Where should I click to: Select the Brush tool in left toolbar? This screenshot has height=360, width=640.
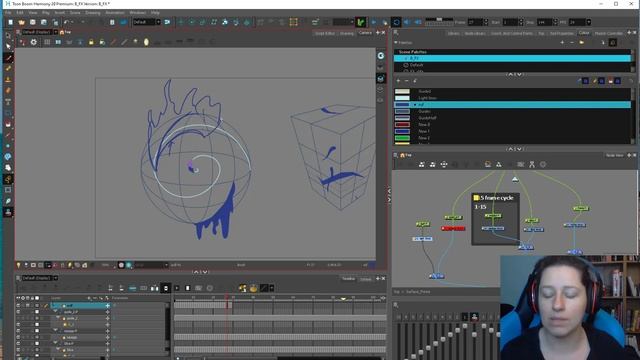pos(8,58)
